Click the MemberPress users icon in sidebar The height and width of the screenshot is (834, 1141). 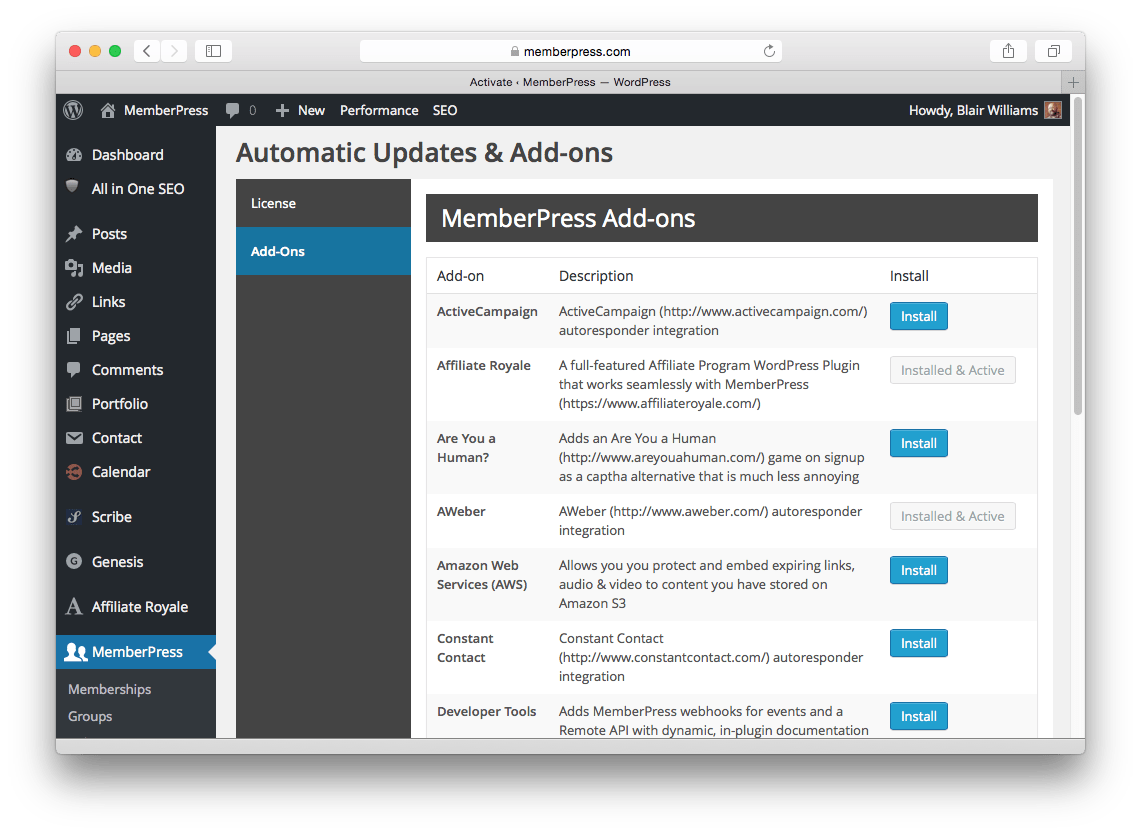(76, 652)
